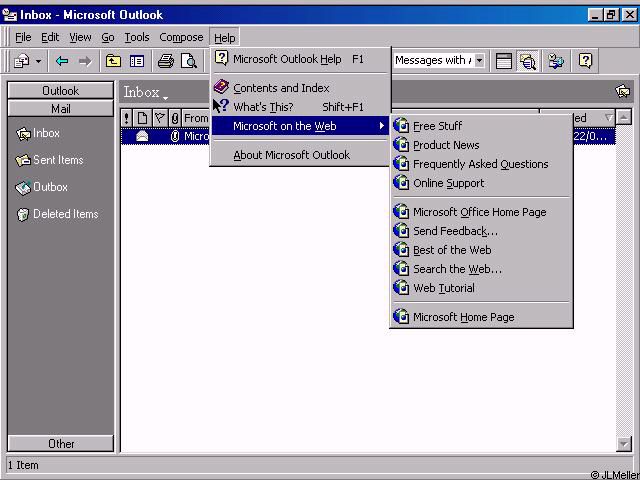640x480 pixels.
Task: Click the book icon beside Contents and Index
Action: [221, 87]
